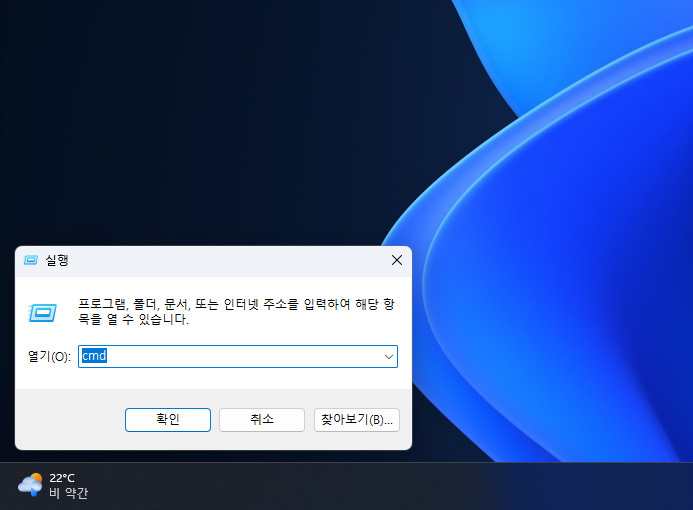This screenshot has height=510, width=693.
Task: Close the 실행 dialog with X
Action: coord(397,260)
